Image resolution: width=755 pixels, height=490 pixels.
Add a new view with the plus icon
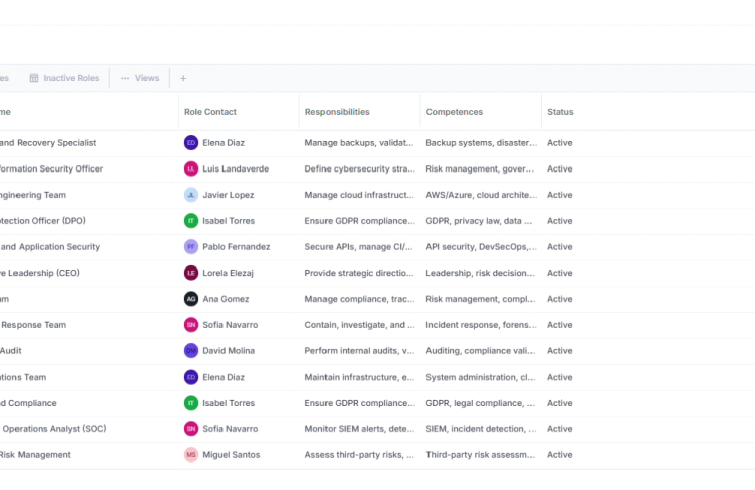(x=183, y=78)
